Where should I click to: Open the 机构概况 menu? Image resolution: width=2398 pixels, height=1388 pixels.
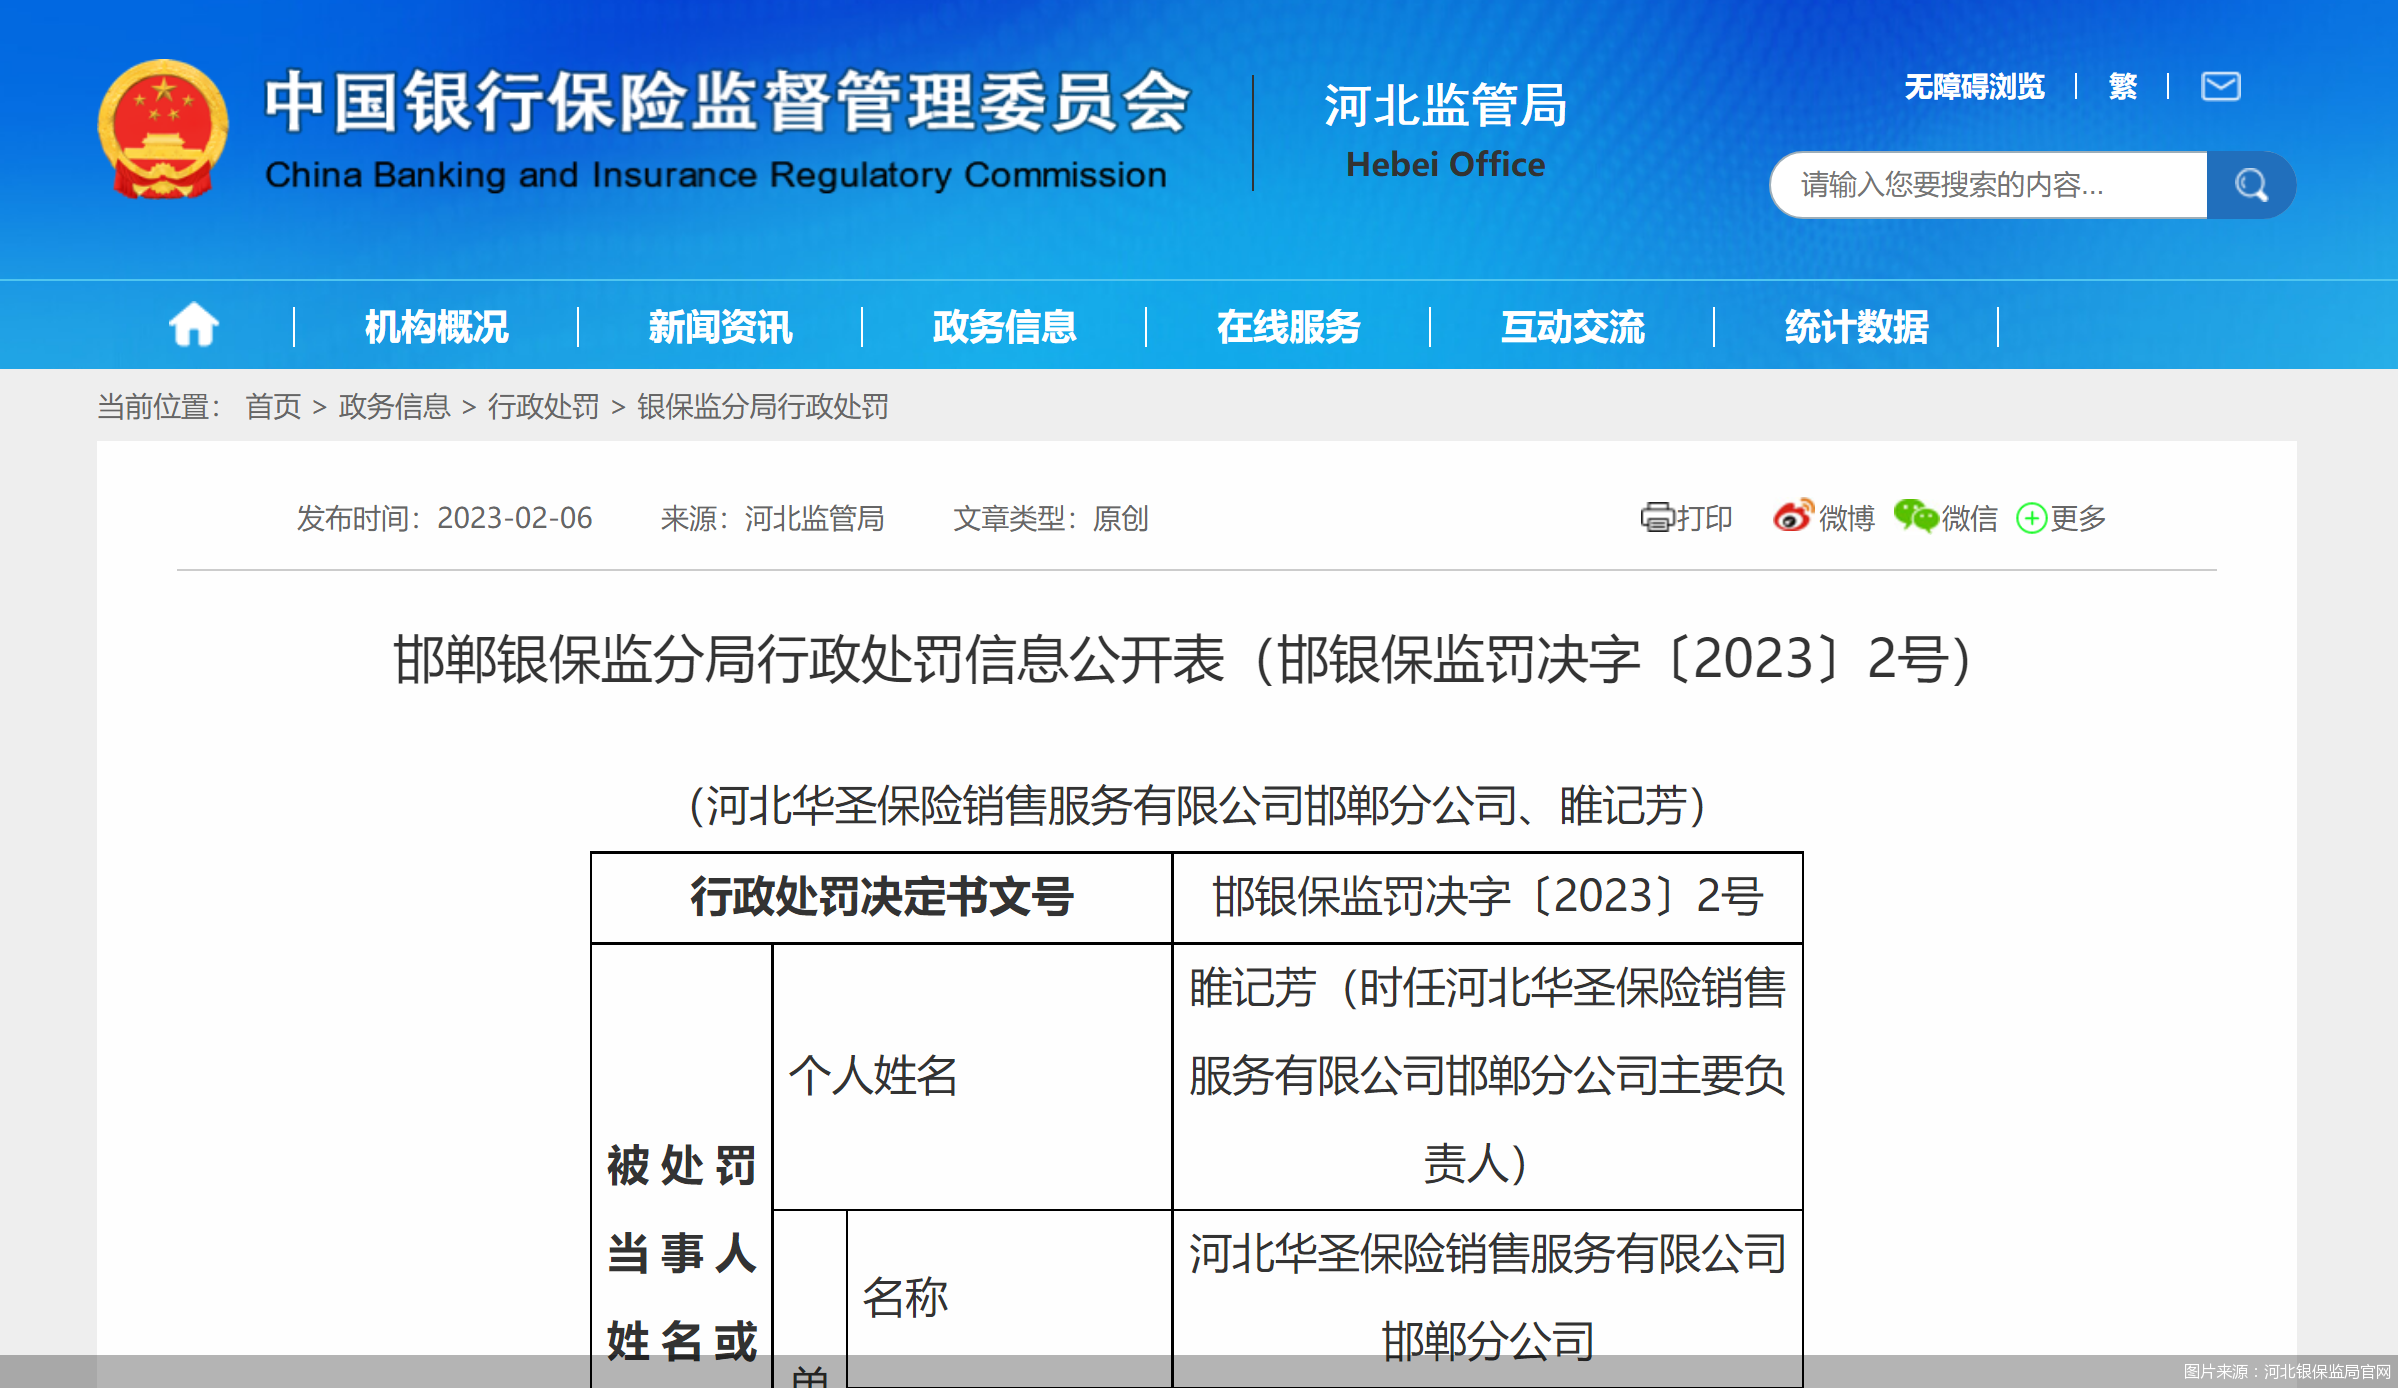click(x=434, y=325)
